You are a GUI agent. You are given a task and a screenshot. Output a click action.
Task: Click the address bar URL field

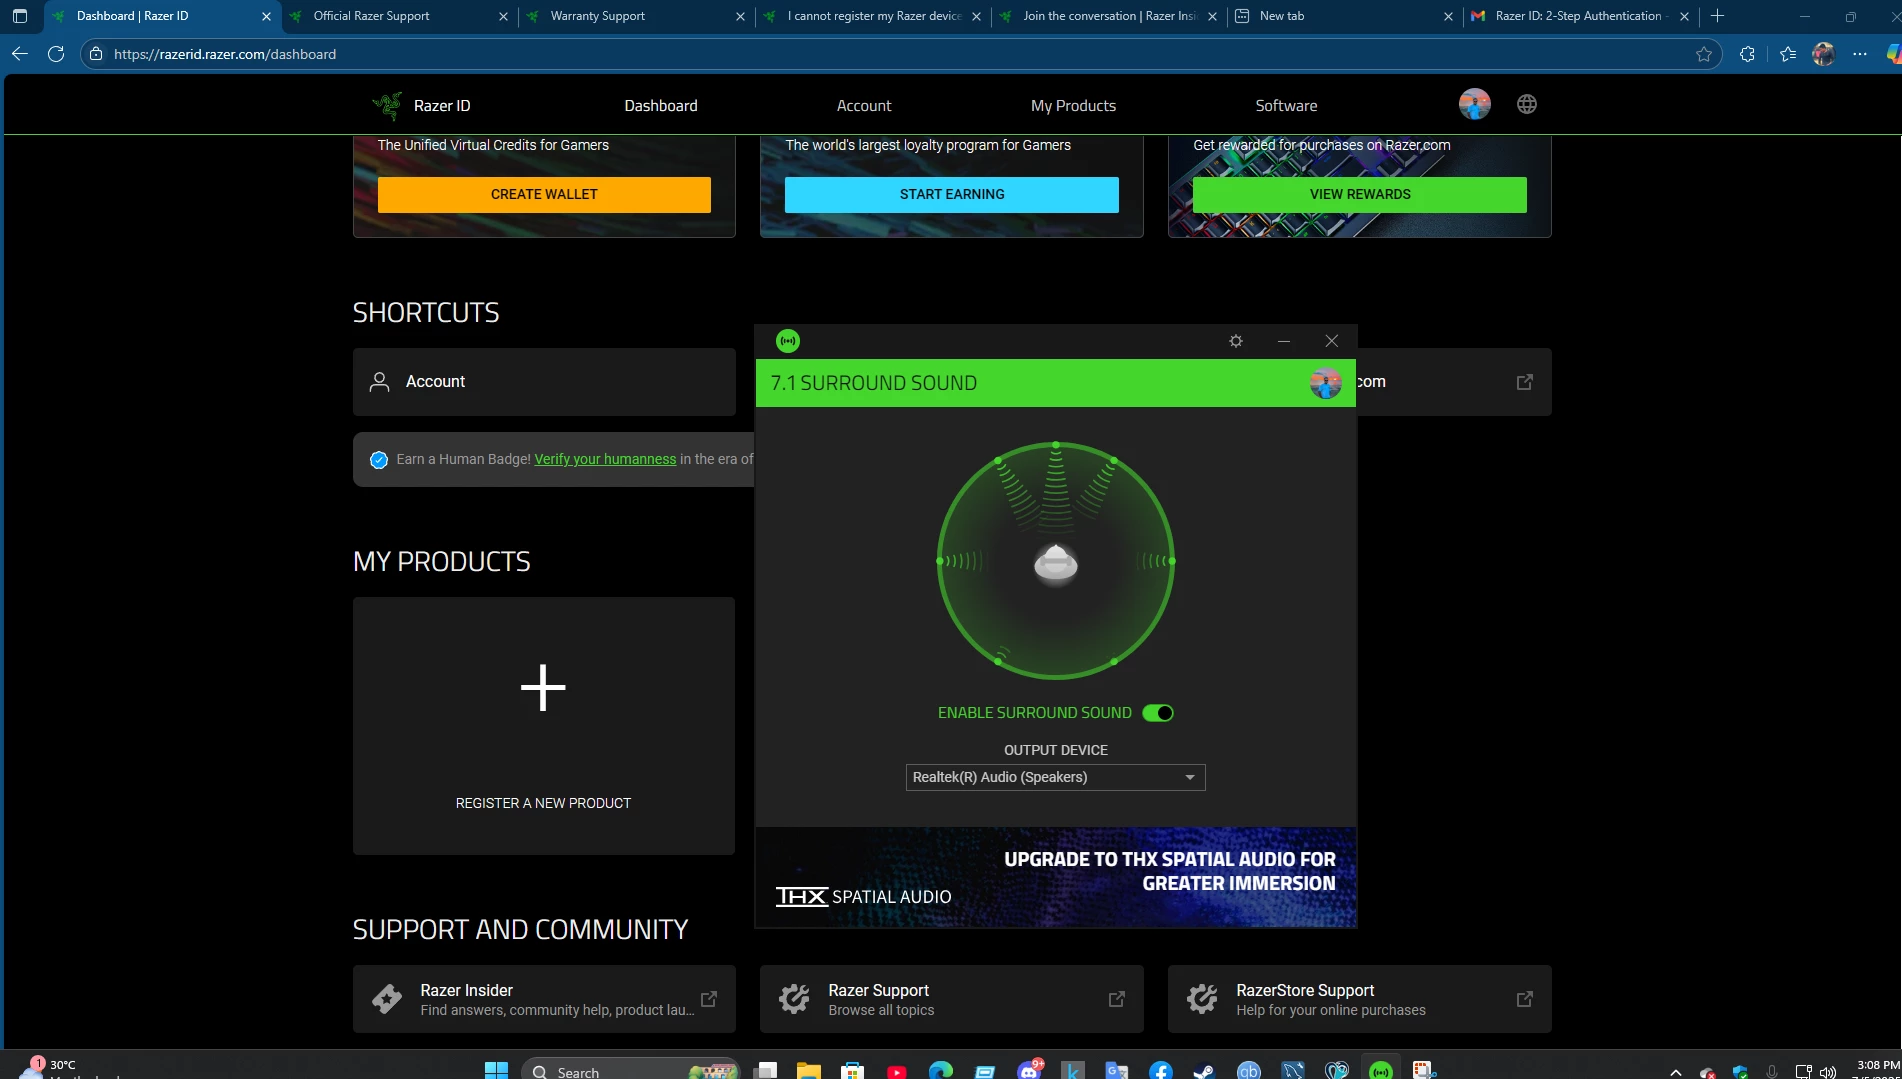pyautogui.click(x=900, y=54)
